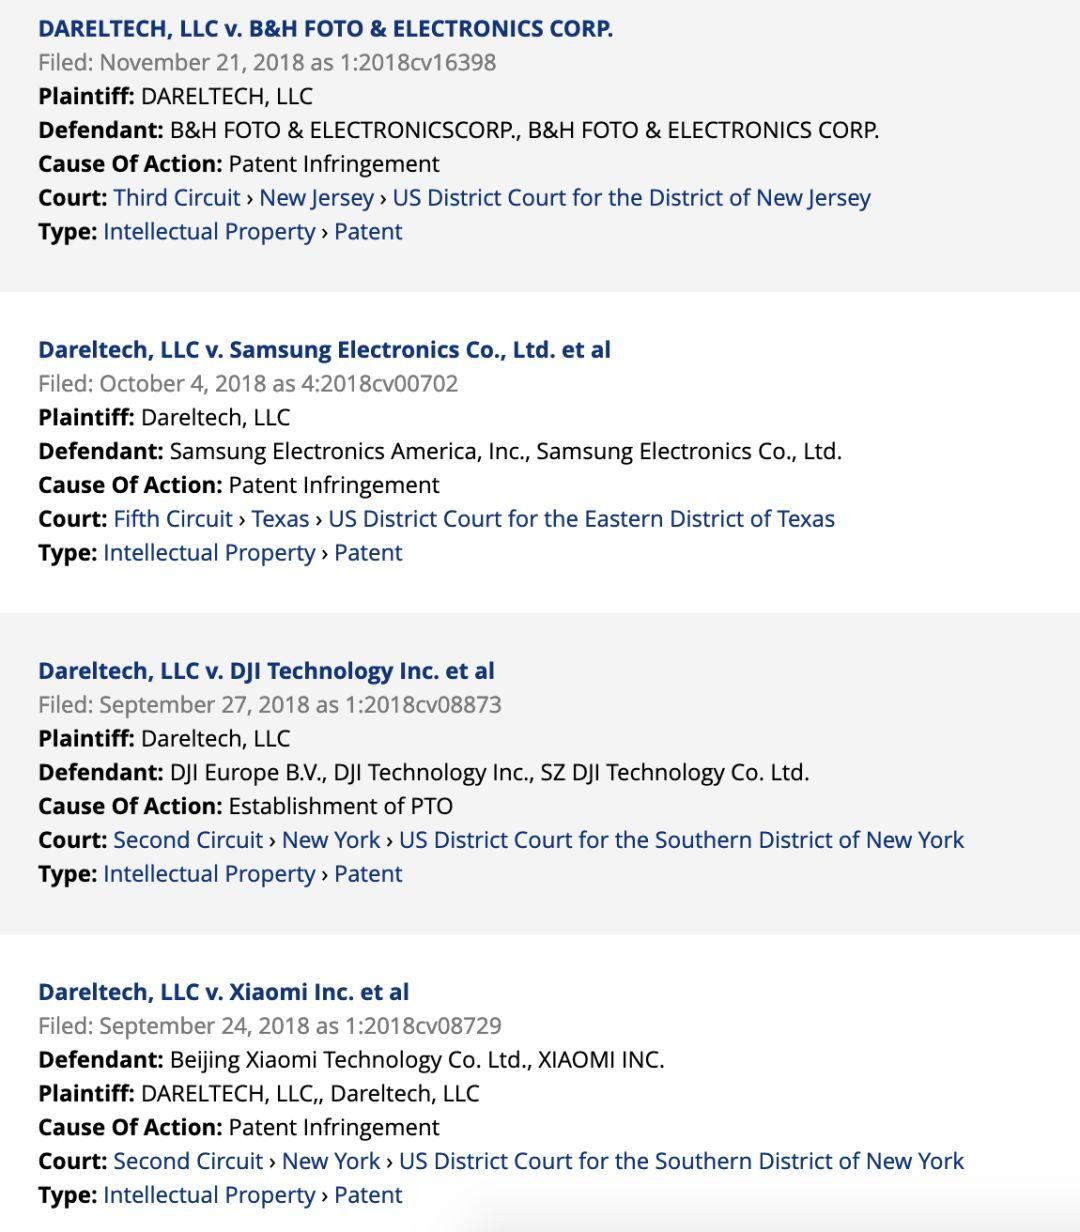The image size is (1080, 1232).
Task: Open Dareltech v. Xiaomi Inc. case link
Action: [x=223, y=992]
